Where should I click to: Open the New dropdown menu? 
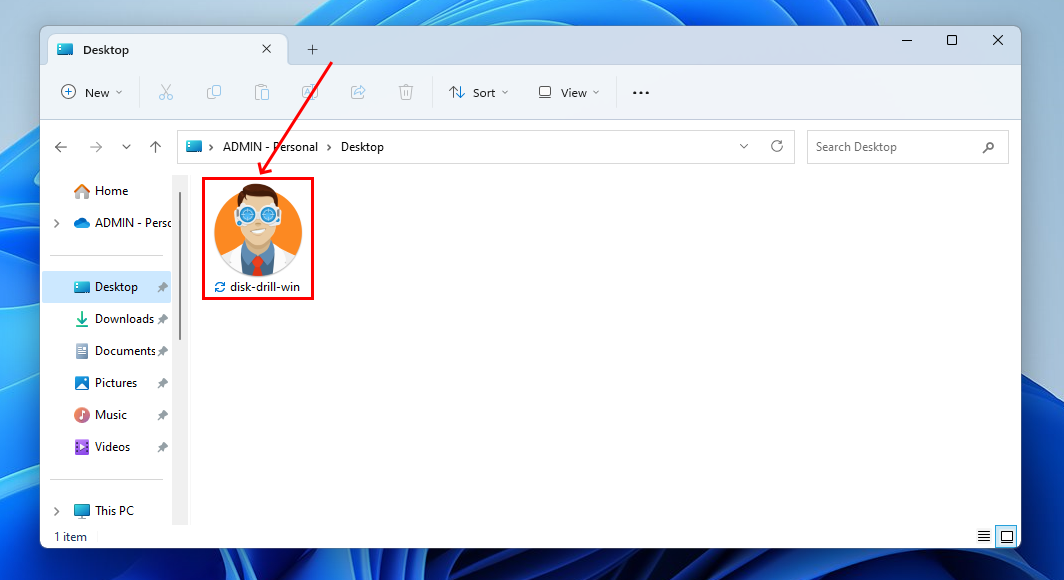tap(92, 92)
